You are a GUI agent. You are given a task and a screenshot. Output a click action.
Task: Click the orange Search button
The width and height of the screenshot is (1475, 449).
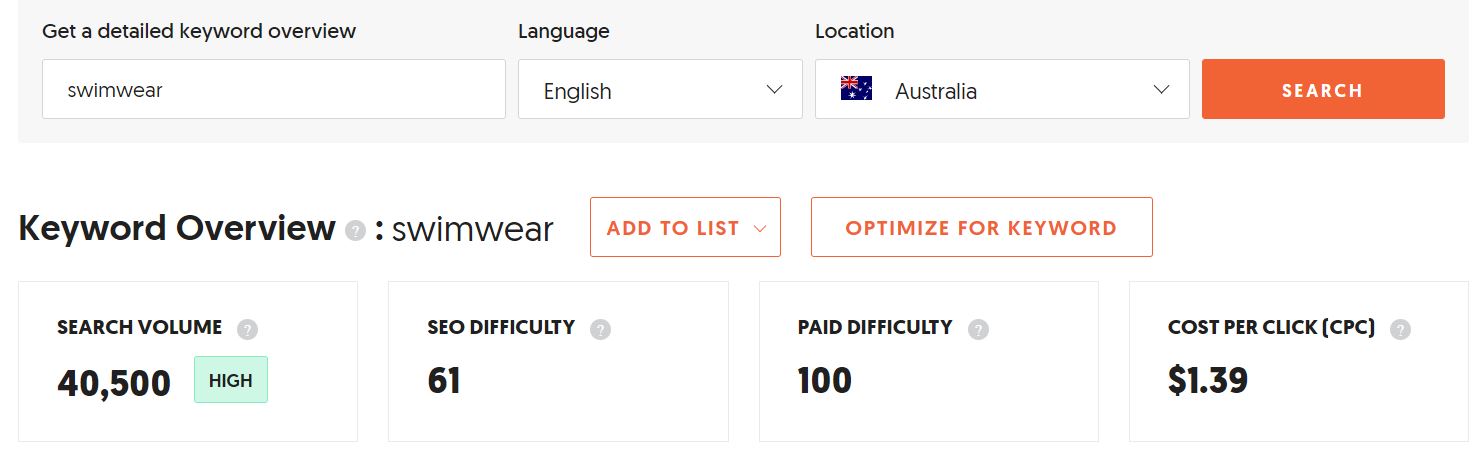point(1323,89)
